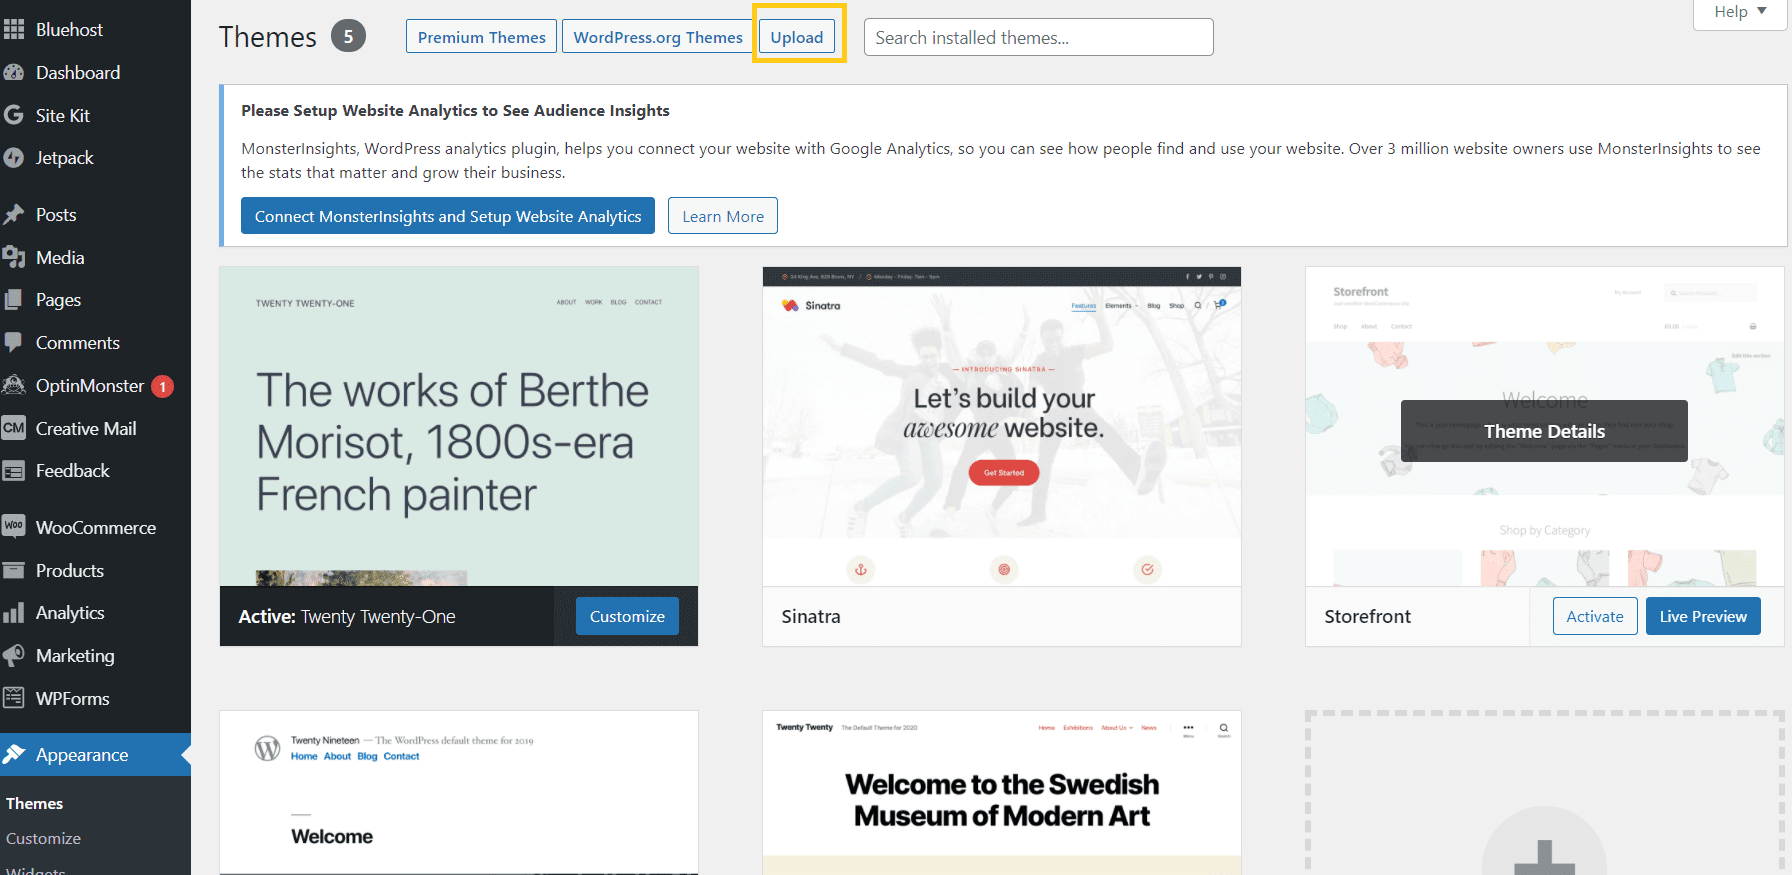Viewport: 1792px width, 875px height.
Task: Click the Jetpack lightning icon
Action: 14,158
